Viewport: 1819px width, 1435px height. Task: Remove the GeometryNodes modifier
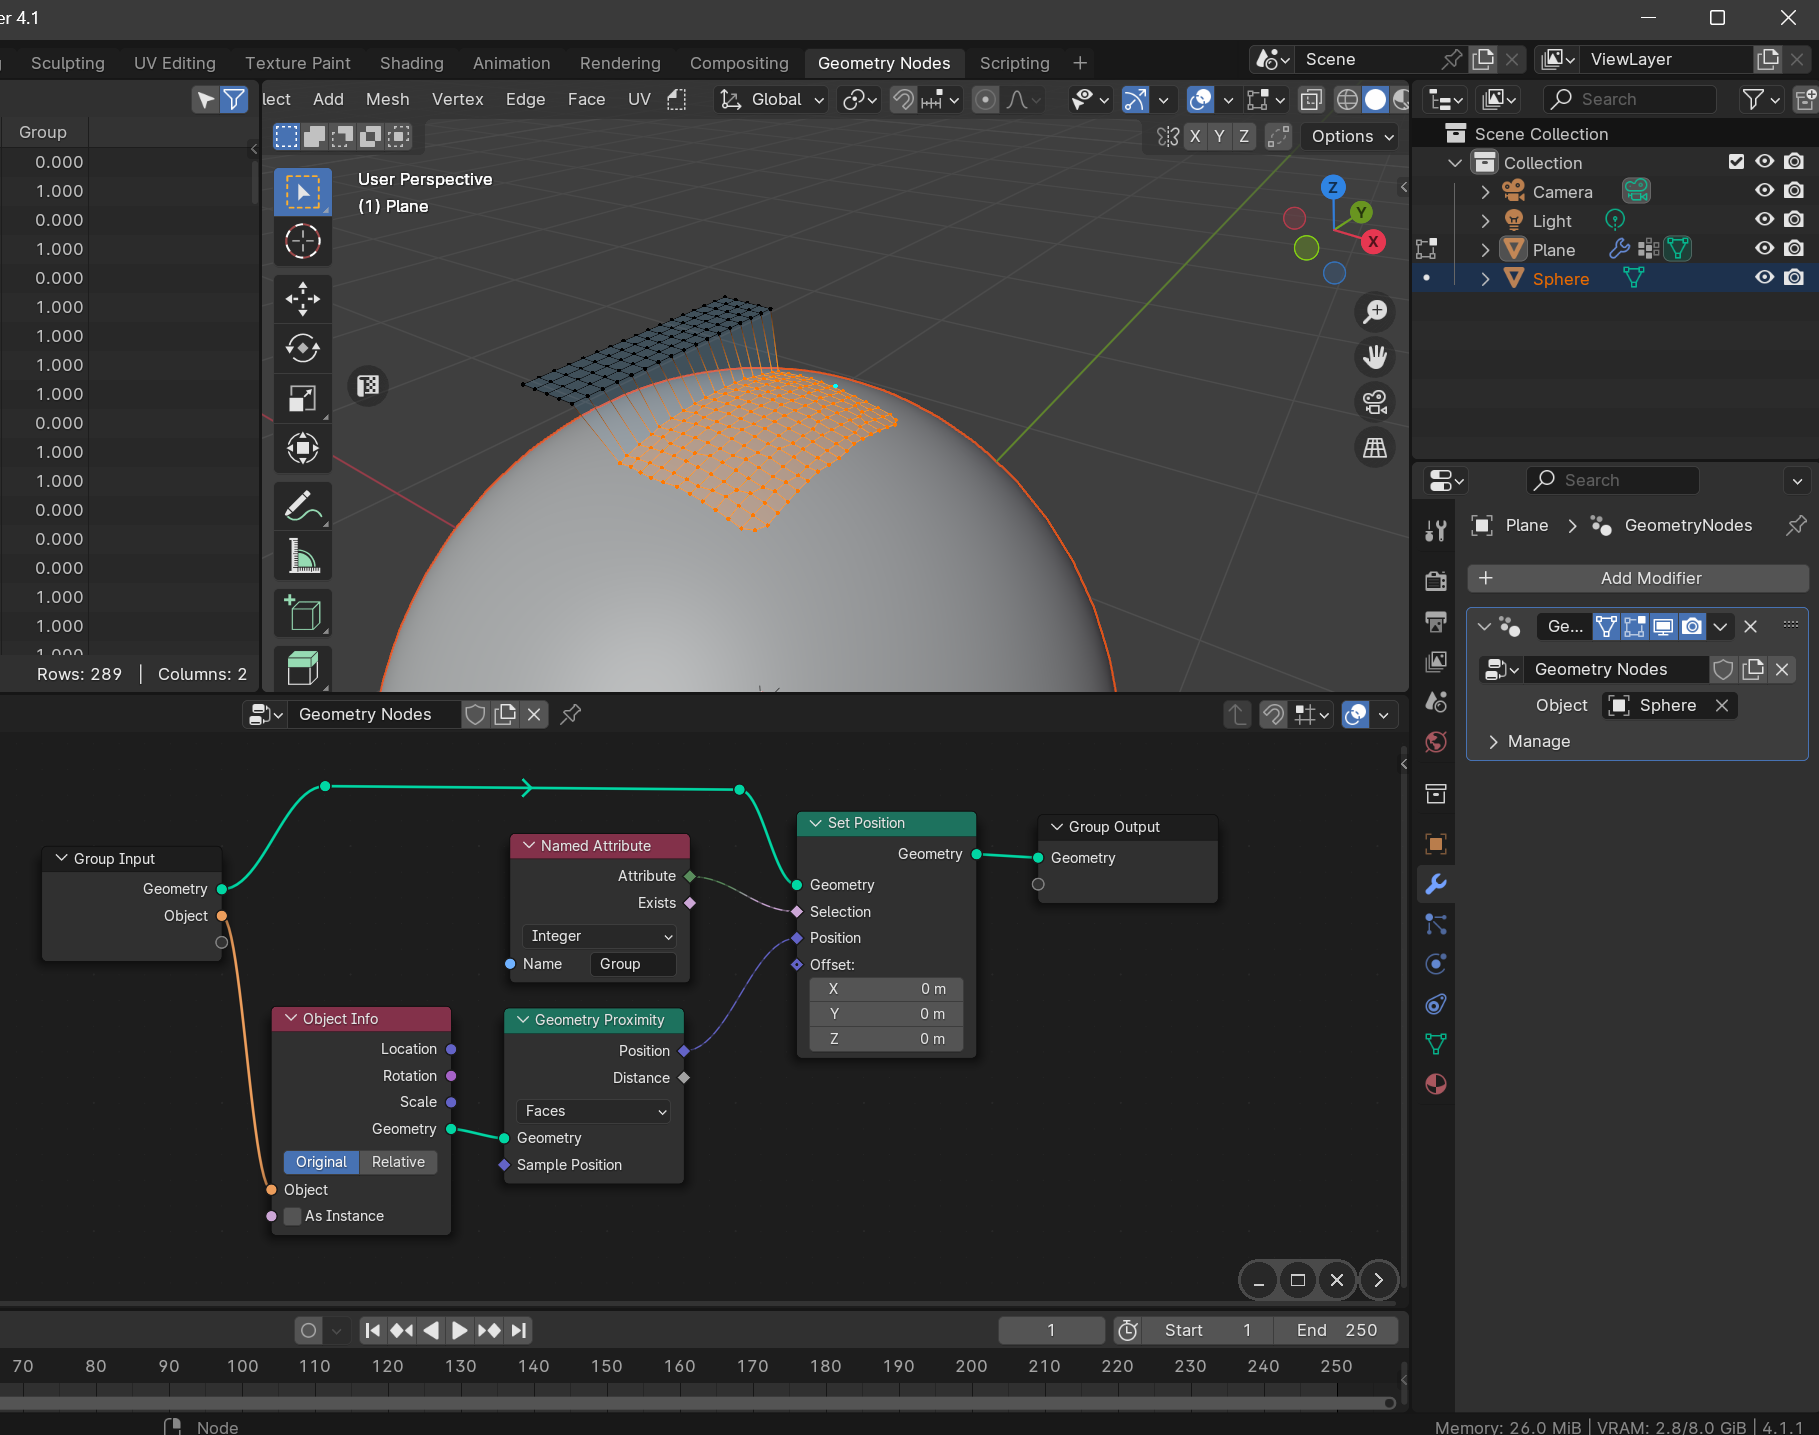(1750, 627)
